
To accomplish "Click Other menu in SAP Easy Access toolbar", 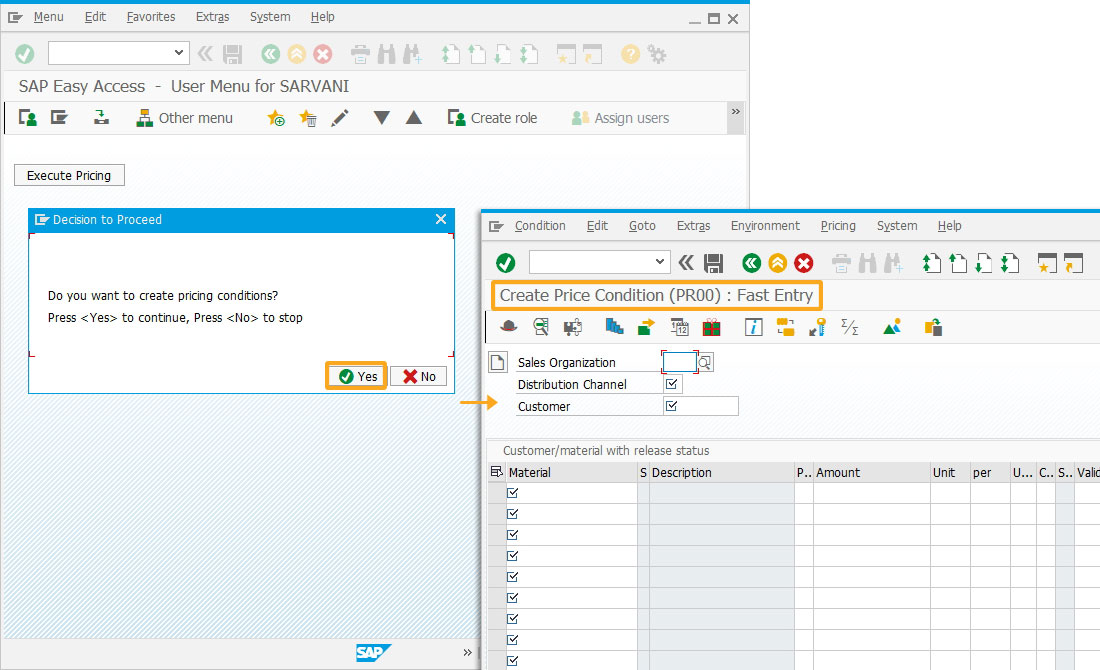I will coord(185,118).
